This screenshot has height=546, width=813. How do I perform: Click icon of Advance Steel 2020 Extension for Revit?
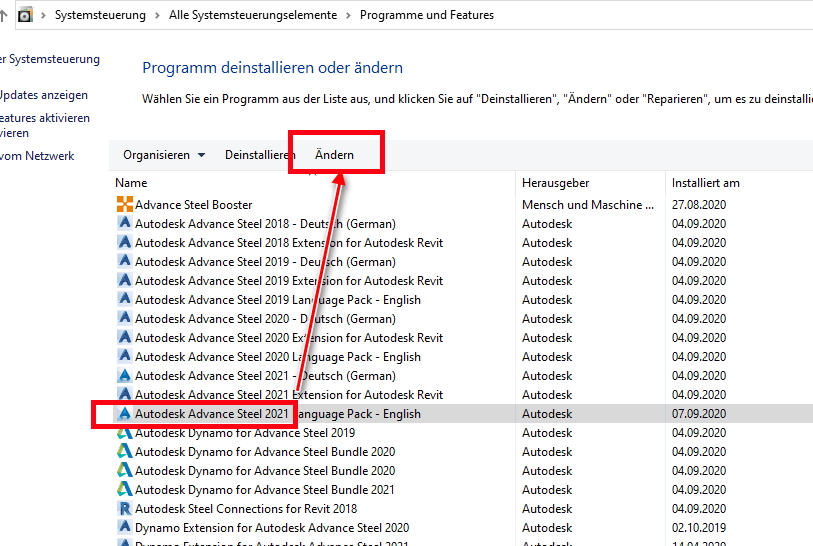coord(124,337)
